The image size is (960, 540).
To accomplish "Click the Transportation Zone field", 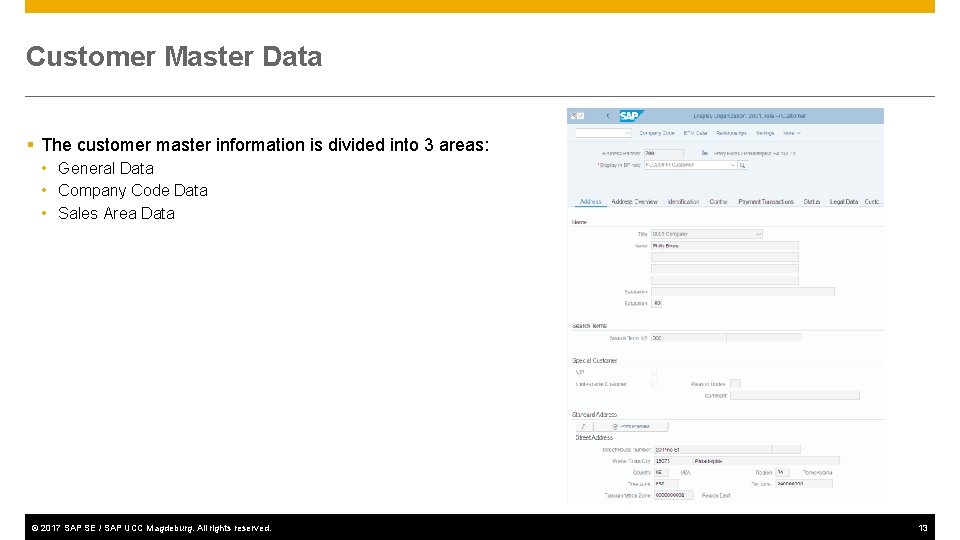I will tap(673, 495).
